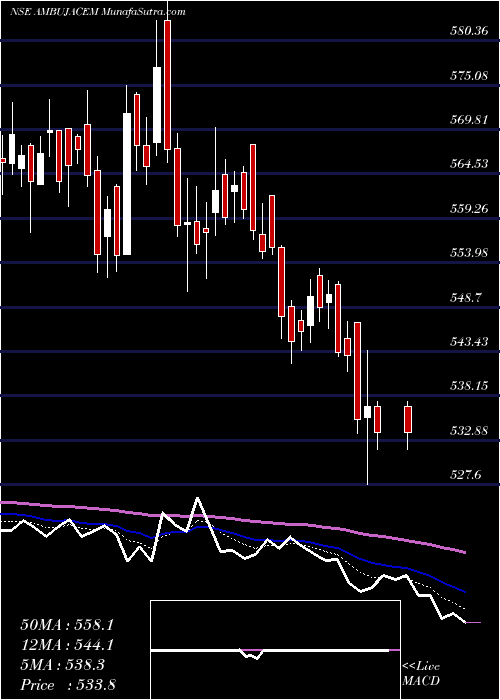Click the tallest red candle near 580

pyautogui.click(x=167, y=85)
